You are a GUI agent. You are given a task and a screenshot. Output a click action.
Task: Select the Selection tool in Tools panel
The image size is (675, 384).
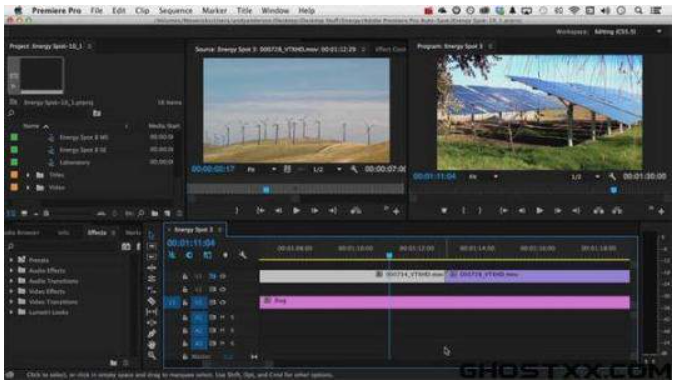pyautogui.click(x=152, y=235)
